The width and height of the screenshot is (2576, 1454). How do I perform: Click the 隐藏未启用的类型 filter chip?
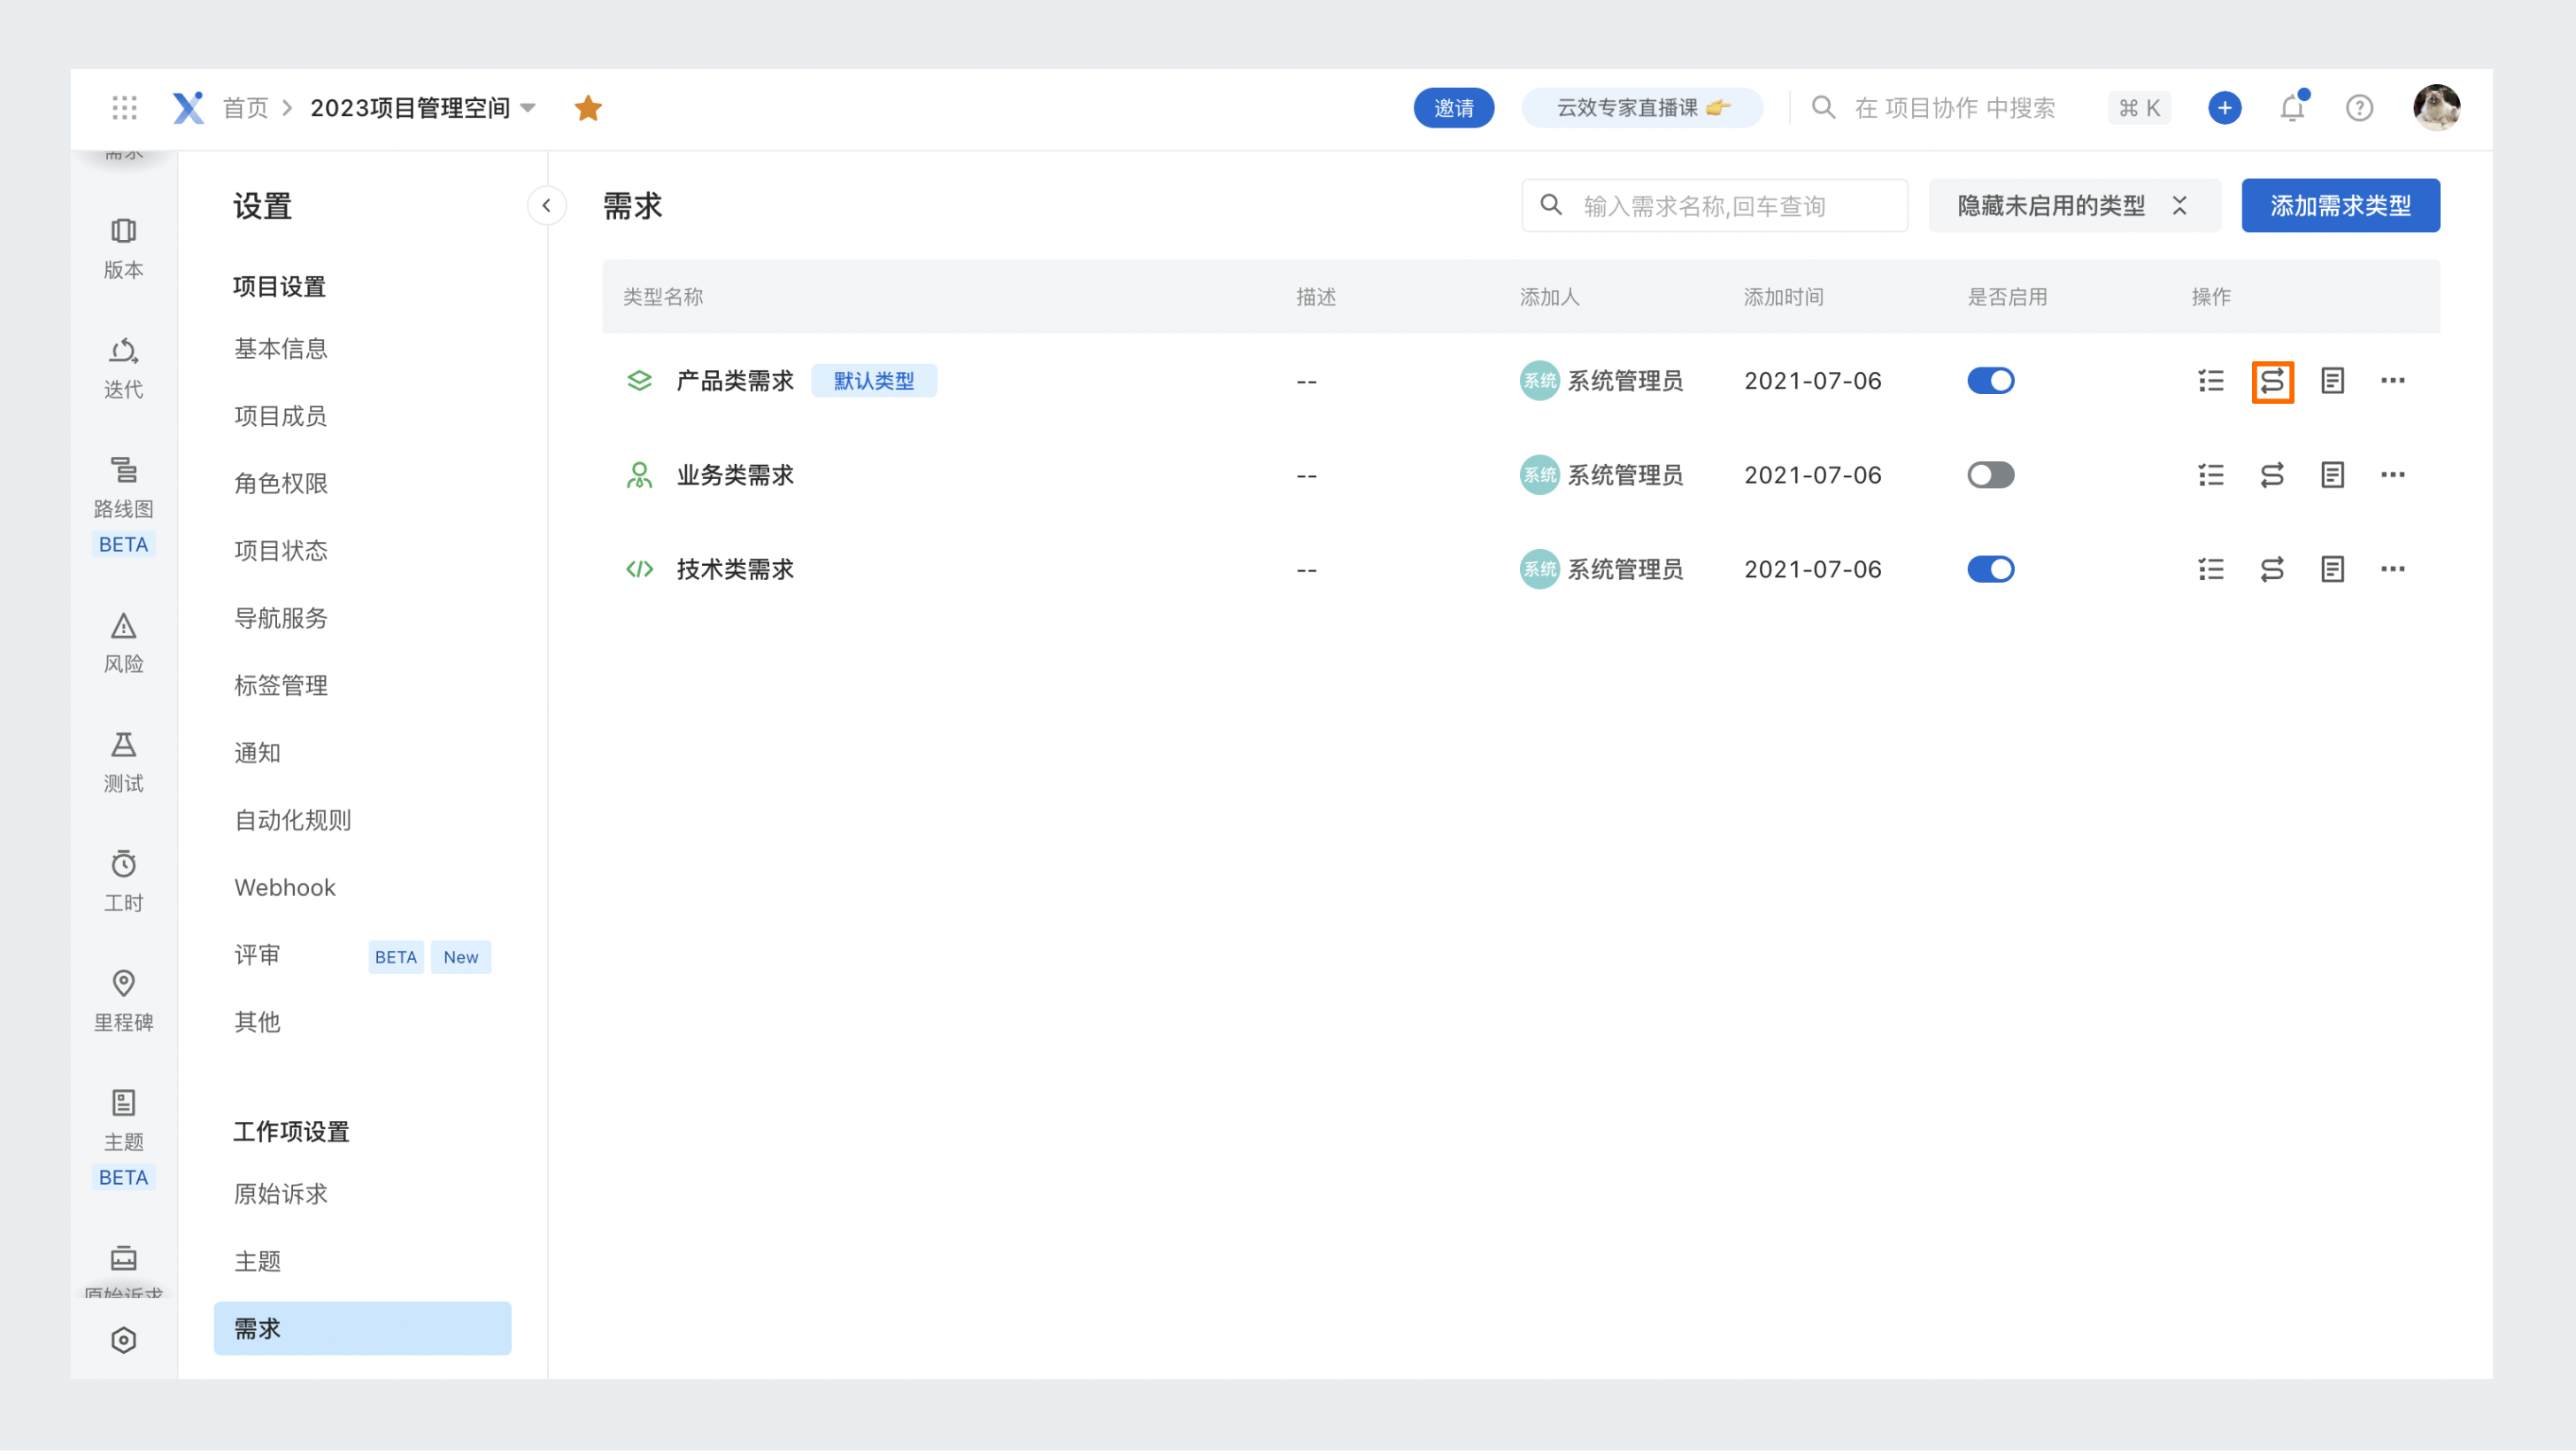coord(2074,206)
